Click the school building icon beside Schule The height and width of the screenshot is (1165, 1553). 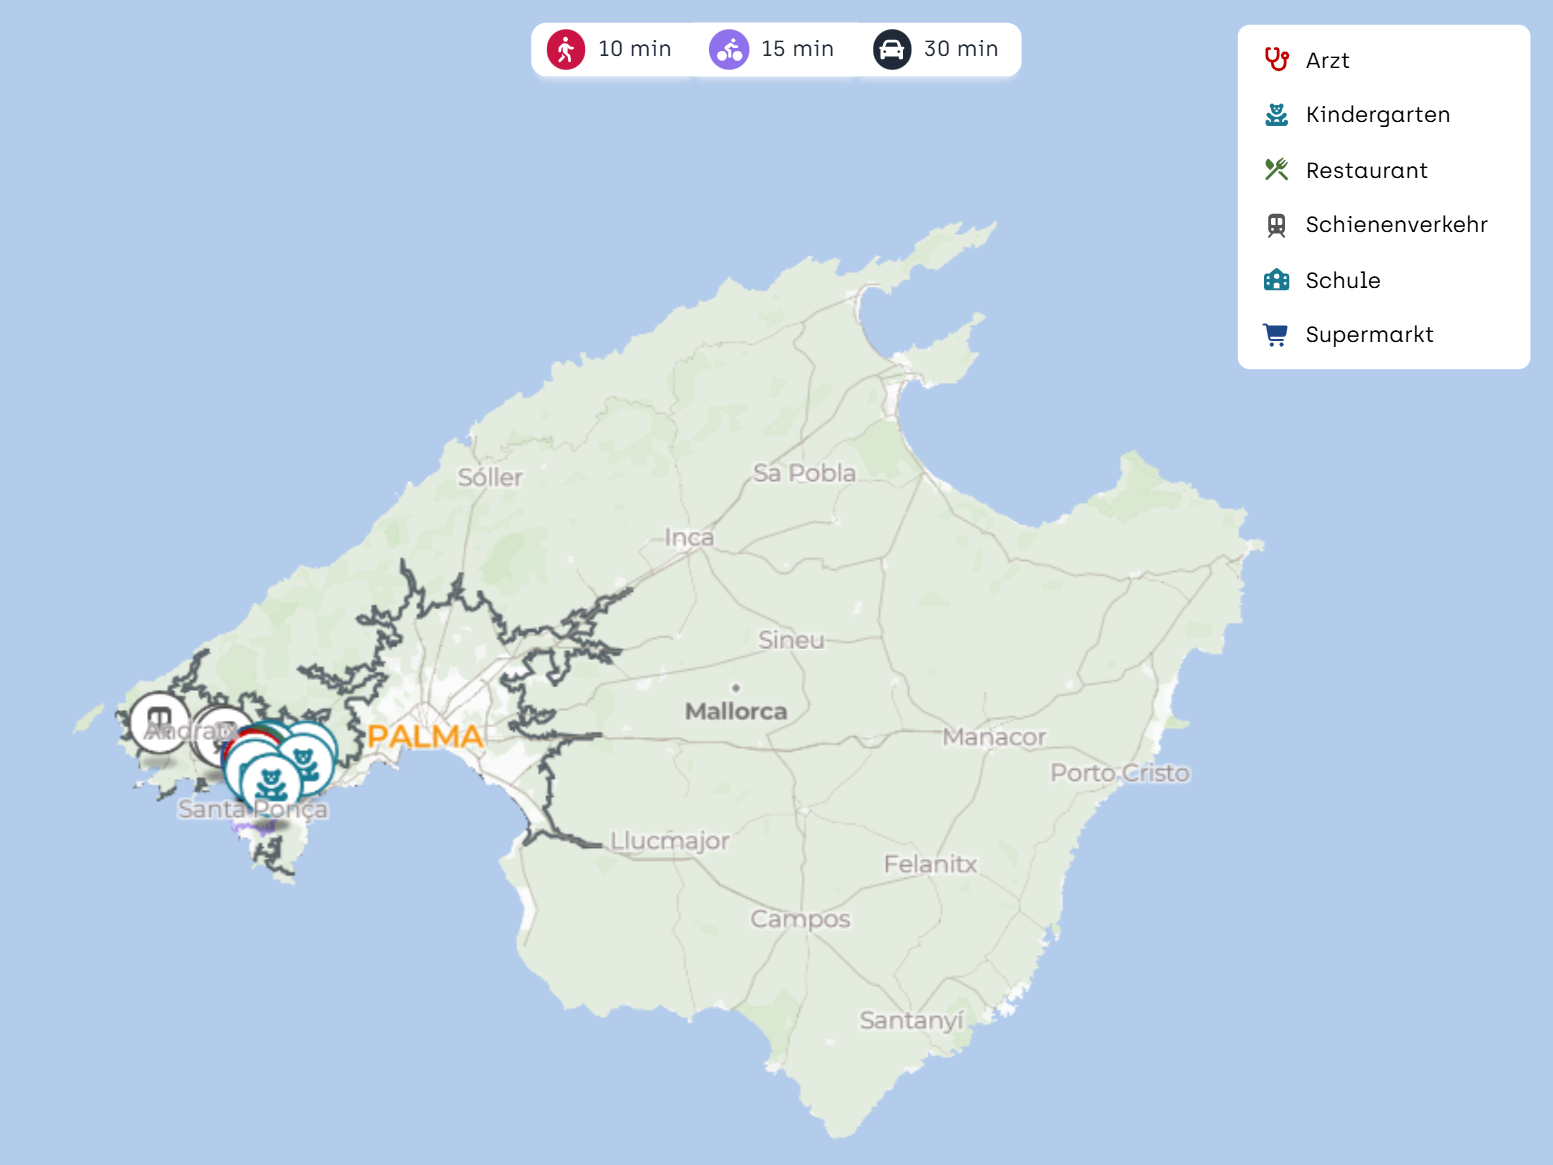point(1276,280)
